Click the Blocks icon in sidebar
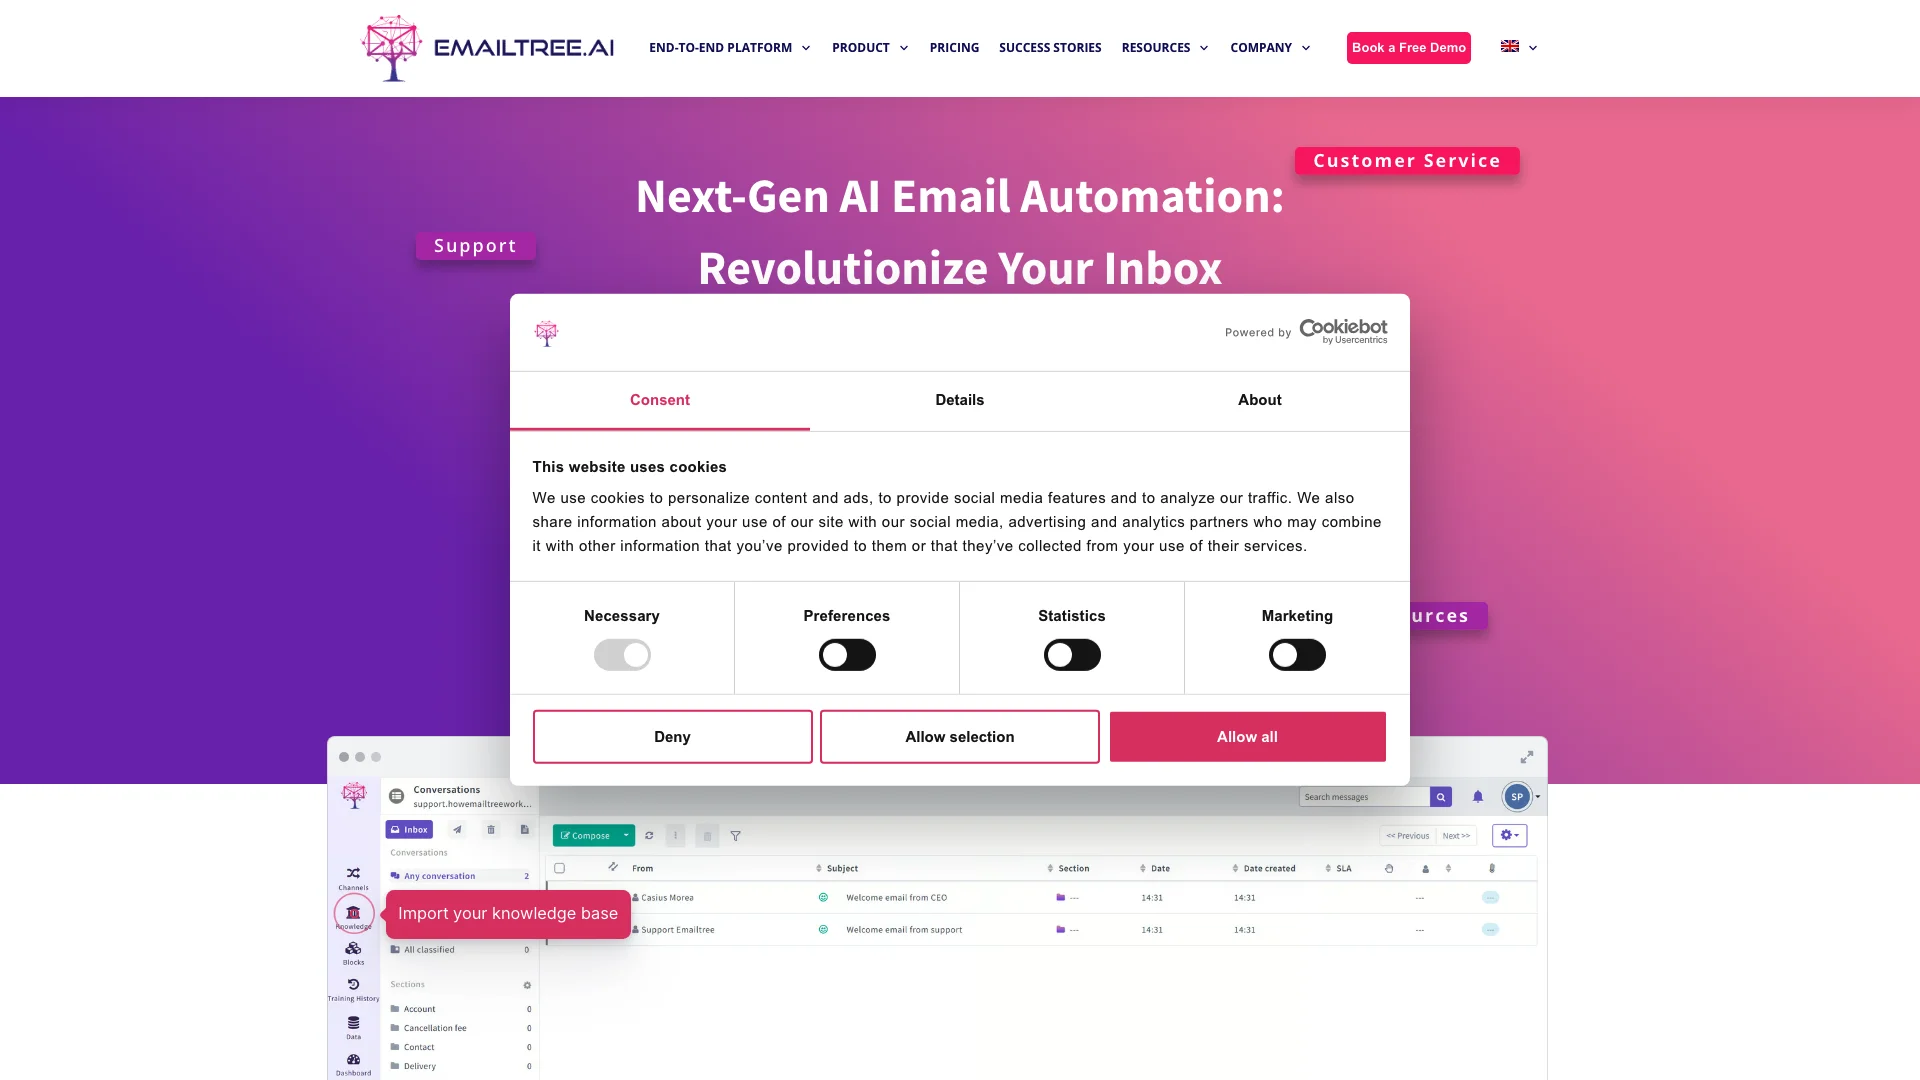 pyautogui.click(x=353, y=951)
